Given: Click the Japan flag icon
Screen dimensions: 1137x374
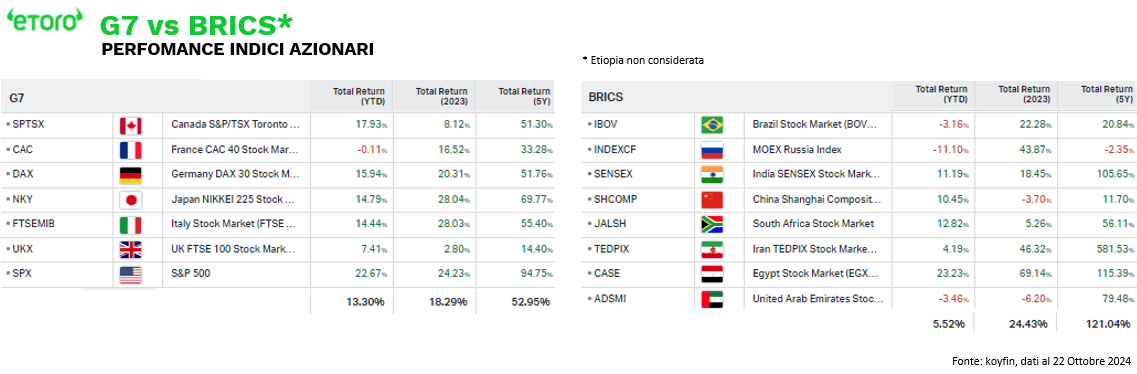Looking at the screenshot, I should [x=131, y=199].
